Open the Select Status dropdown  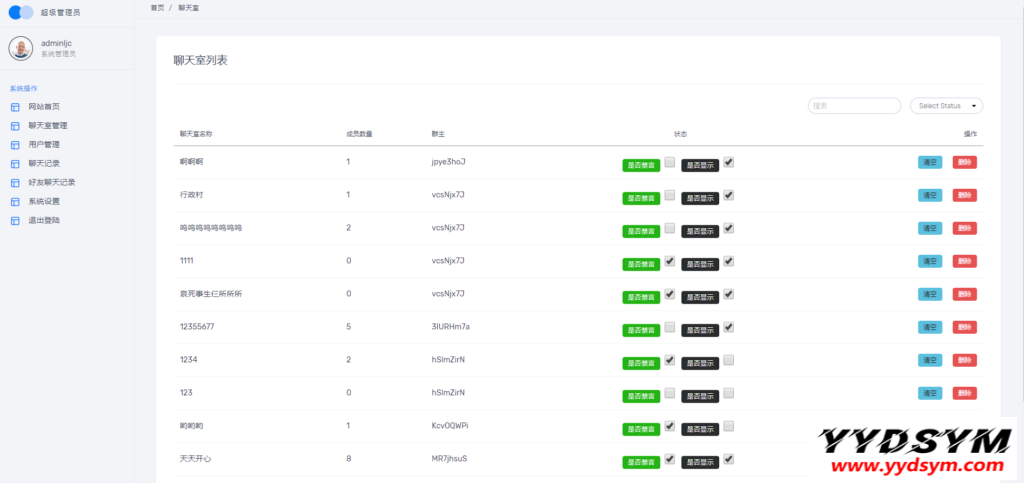(x=946, y=106)
